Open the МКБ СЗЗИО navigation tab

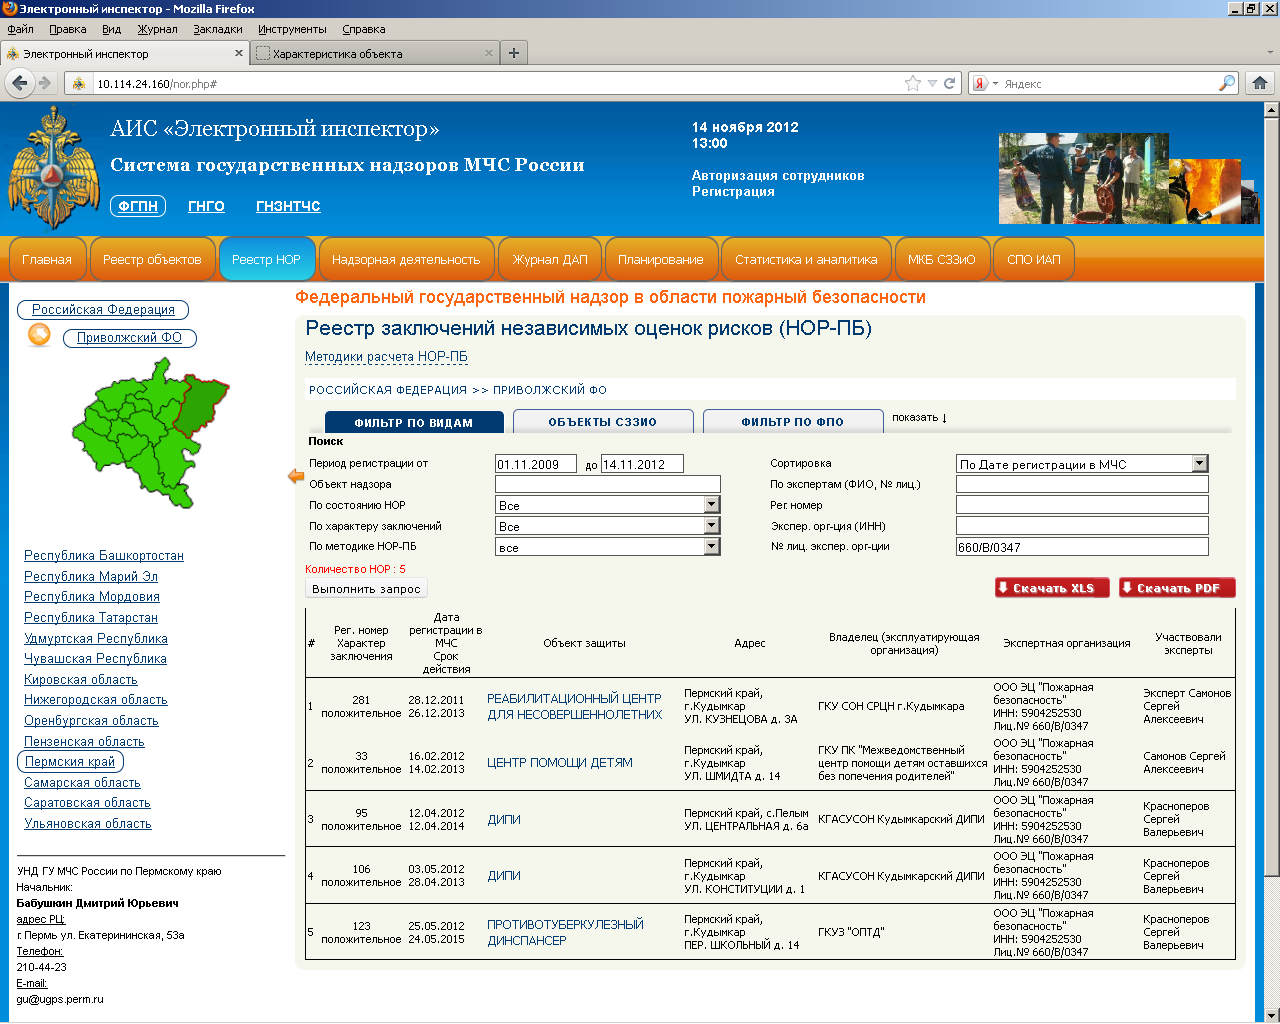click(942, 259)
